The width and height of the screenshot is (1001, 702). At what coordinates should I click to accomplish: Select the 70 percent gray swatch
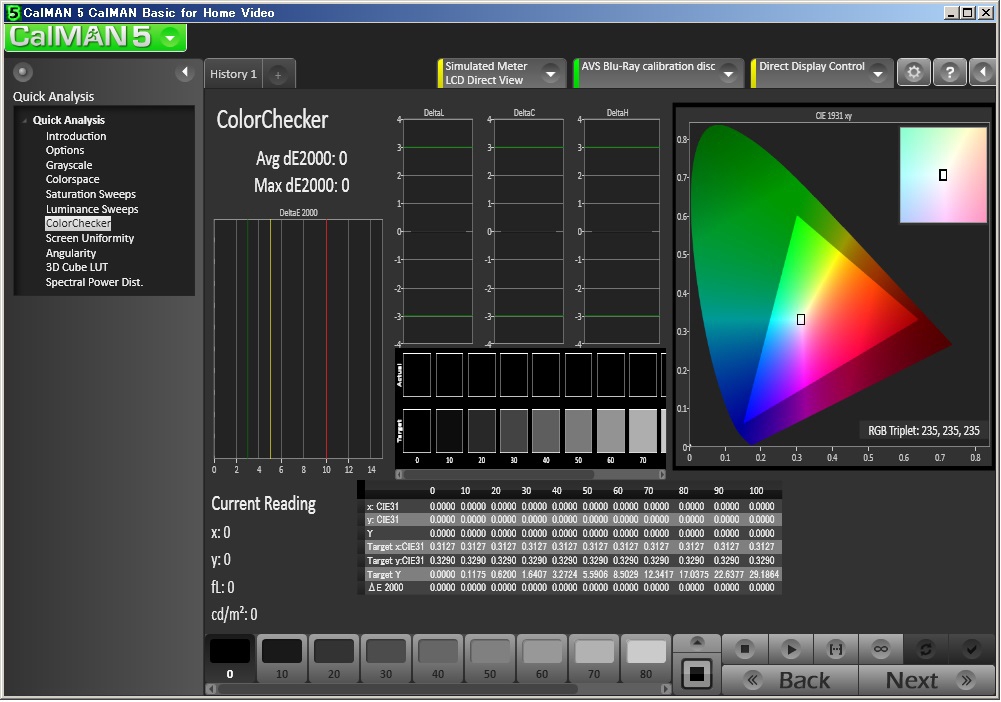coord(594,659)
